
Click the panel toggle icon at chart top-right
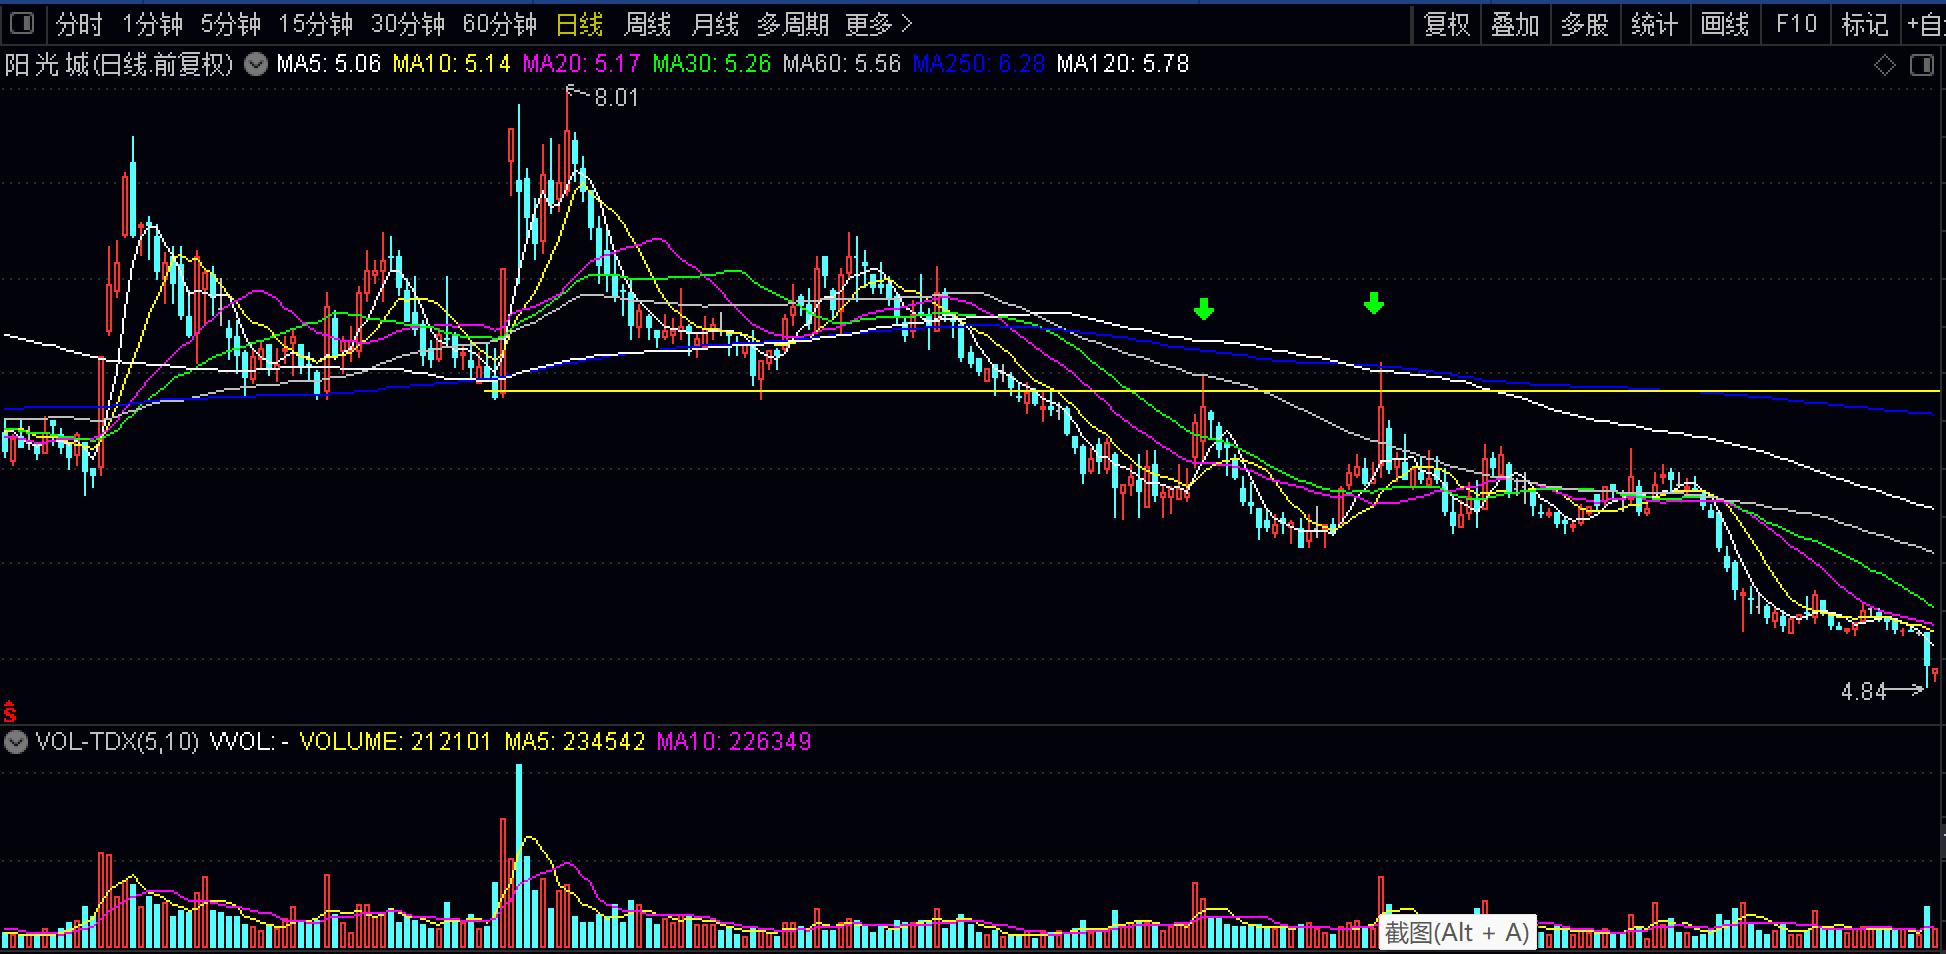click(x=1922, y=65)
